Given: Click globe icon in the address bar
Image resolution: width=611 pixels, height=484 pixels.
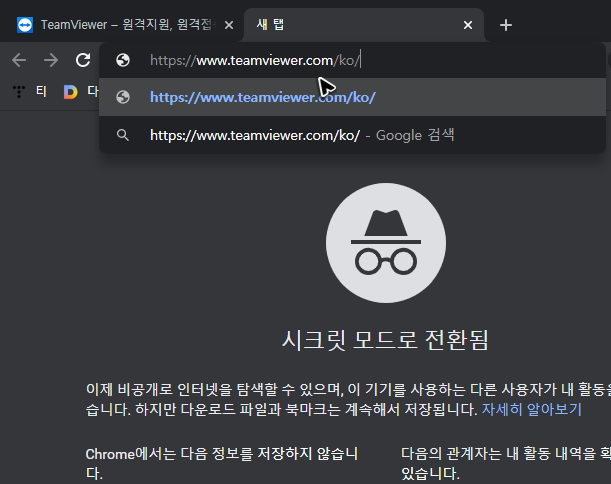Looking at the screenshot, I should tap(123, 60).
